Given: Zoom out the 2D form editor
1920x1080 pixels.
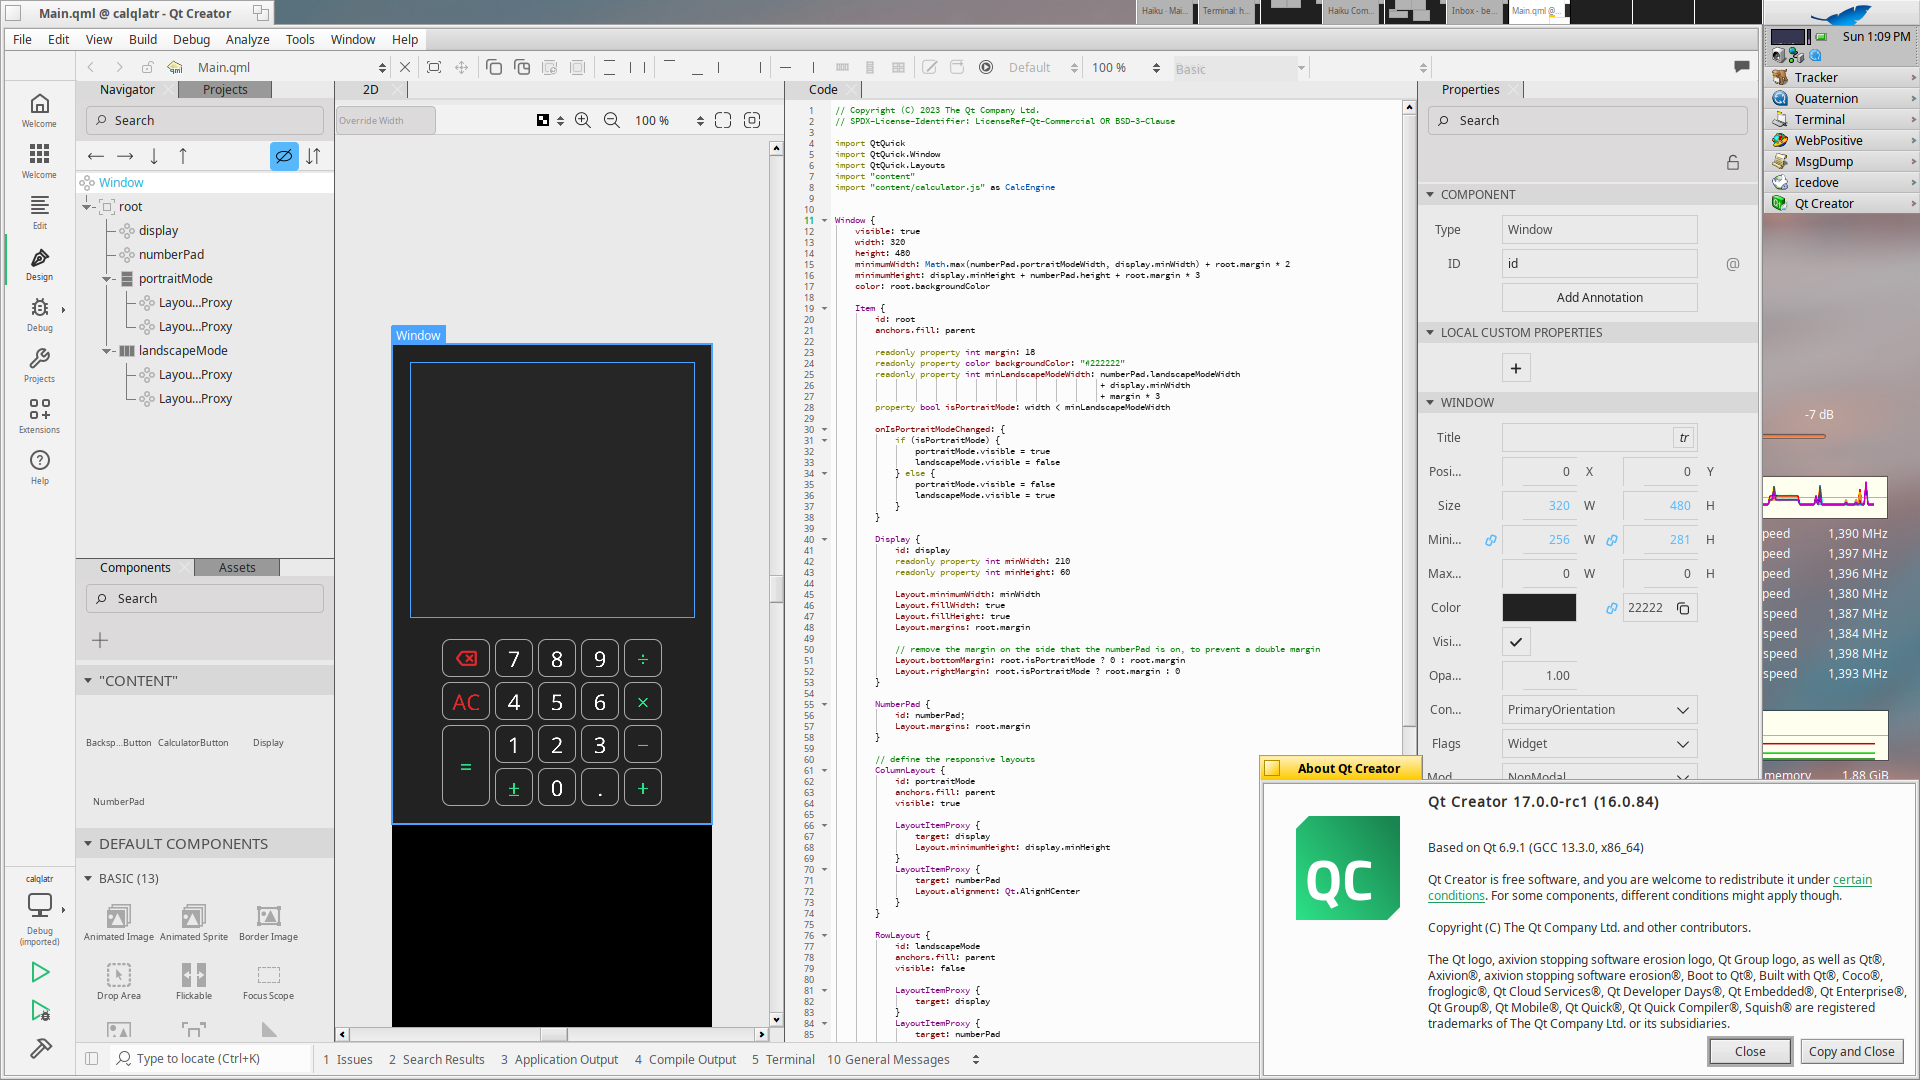Looking at the screenshot, I should [x=612, y=121].
